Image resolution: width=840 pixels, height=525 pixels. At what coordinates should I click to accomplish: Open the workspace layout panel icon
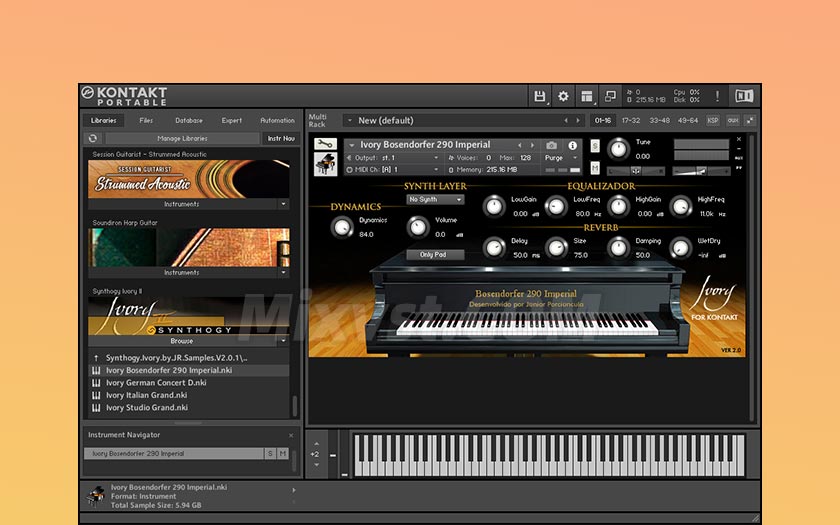tap(587, 96)
